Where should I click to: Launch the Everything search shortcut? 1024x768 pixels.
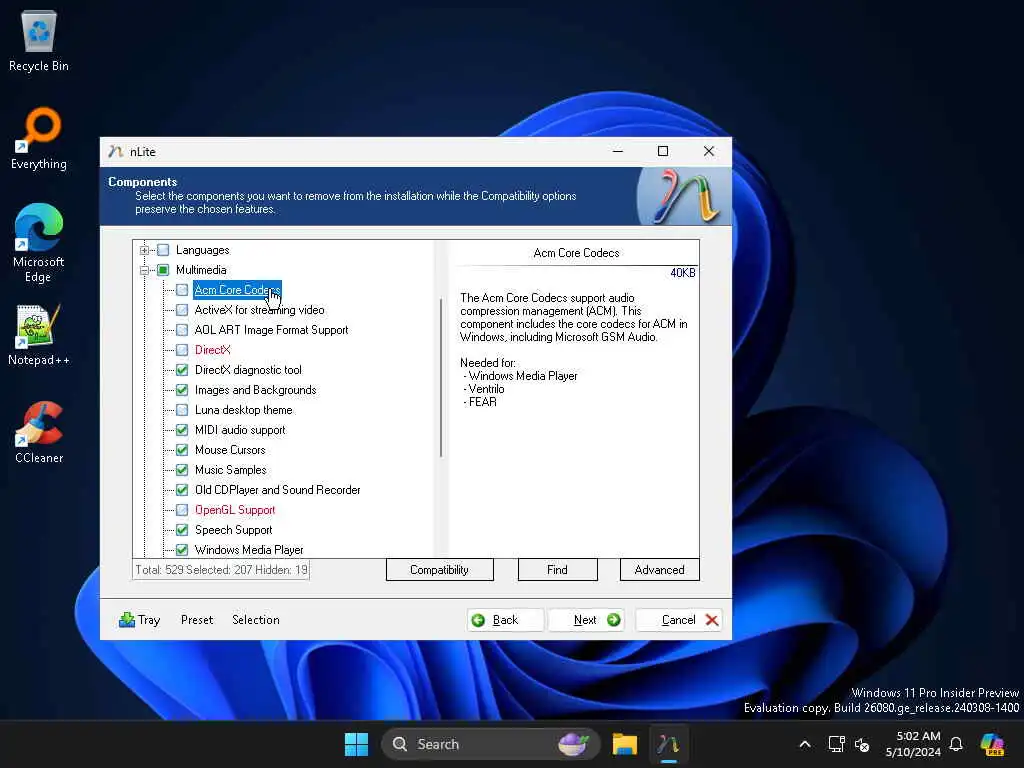(39, 139)
